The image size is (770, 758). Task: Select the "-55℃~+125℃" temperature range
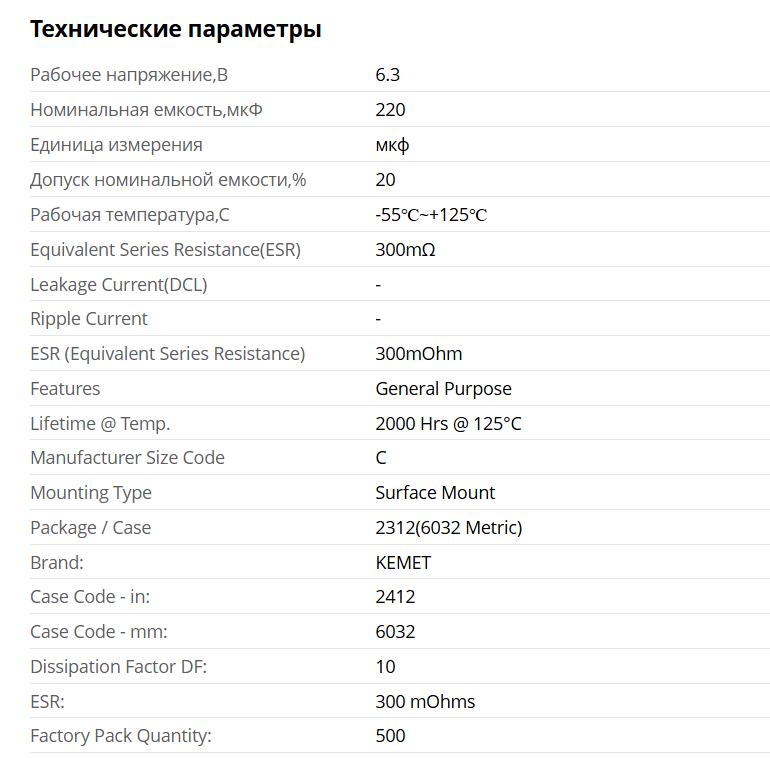431,215
